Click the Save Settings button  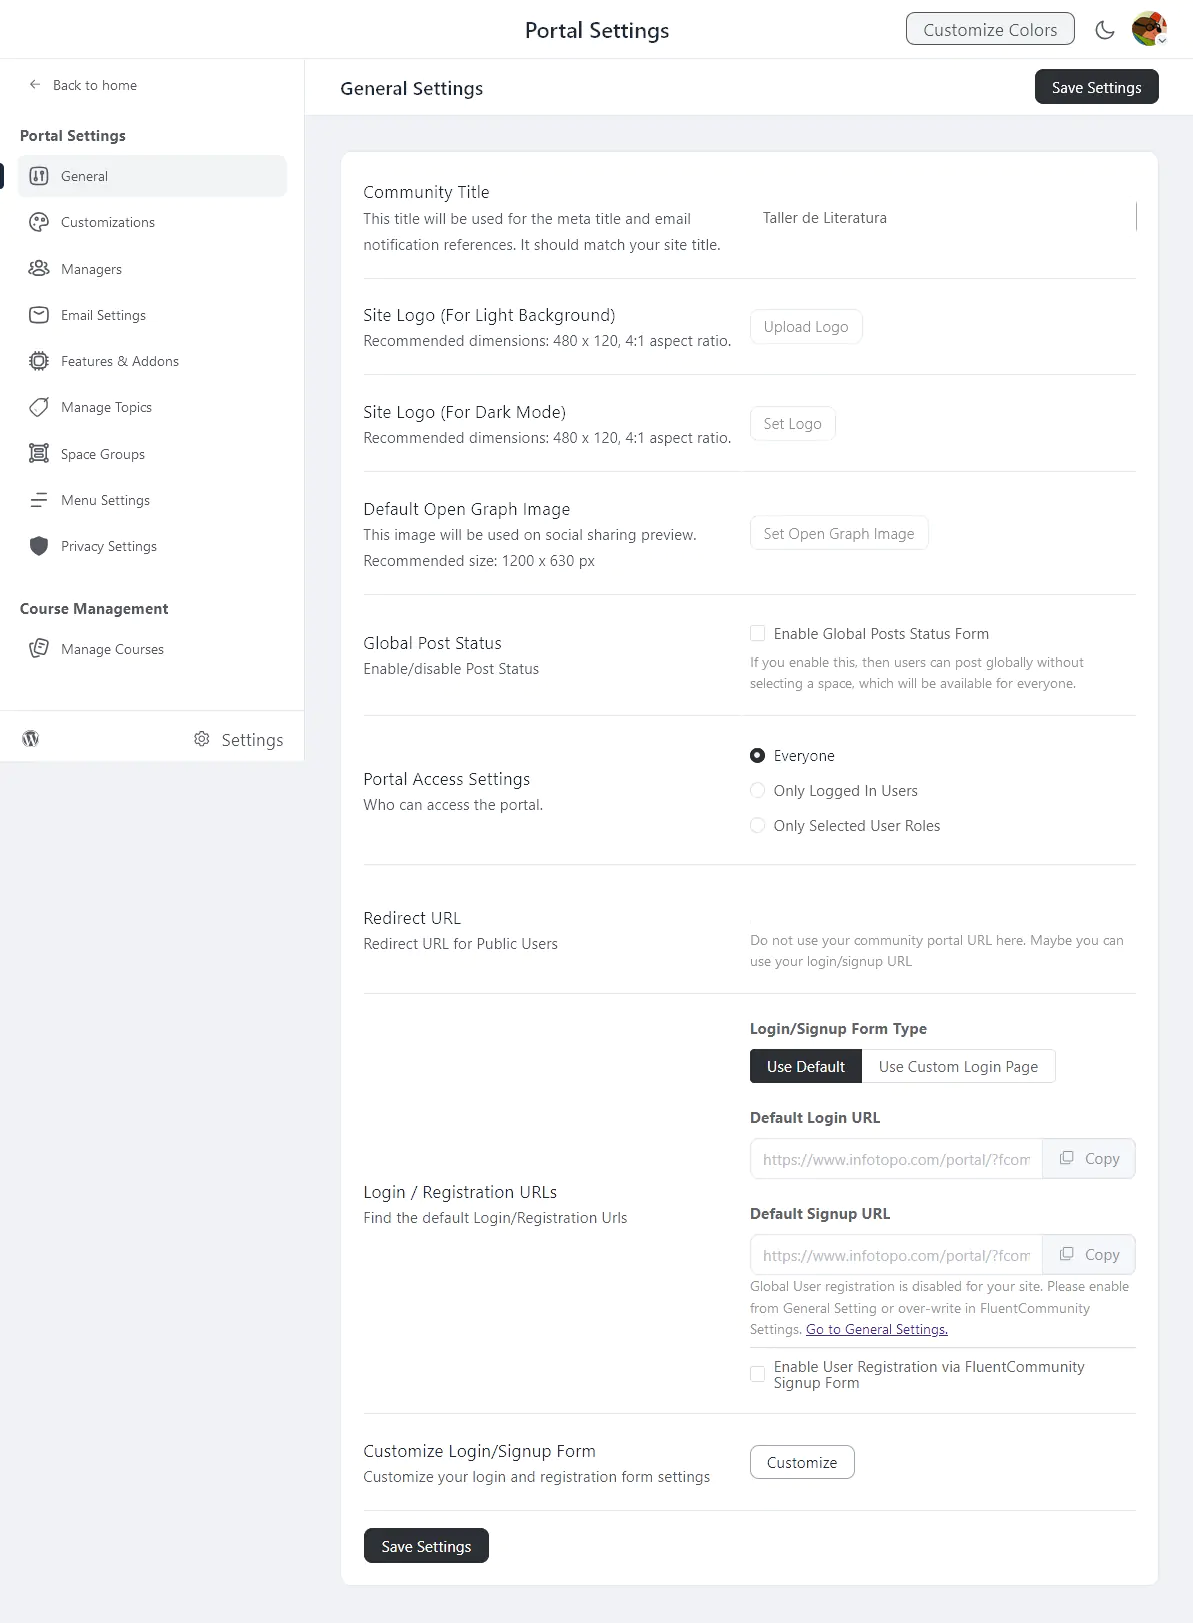[1096, 87]
